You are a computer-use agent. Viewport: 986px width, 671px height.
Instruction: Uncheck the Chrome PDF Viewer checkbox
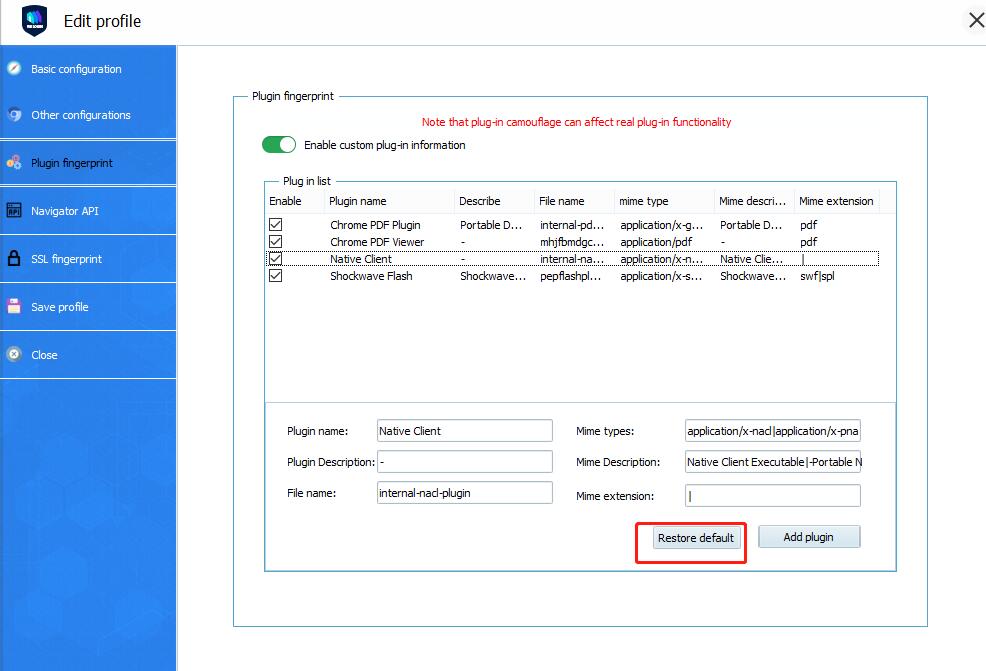276,242
